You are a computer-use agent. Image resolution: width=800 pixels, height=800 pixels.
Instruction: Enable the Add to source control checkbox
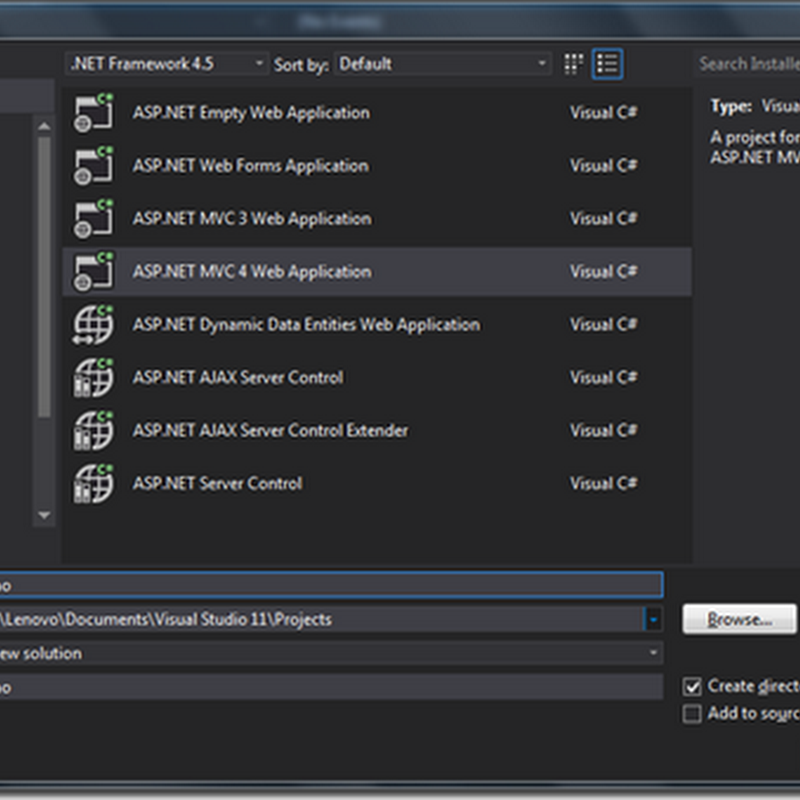pyautogui.click(x=692, y=714)
